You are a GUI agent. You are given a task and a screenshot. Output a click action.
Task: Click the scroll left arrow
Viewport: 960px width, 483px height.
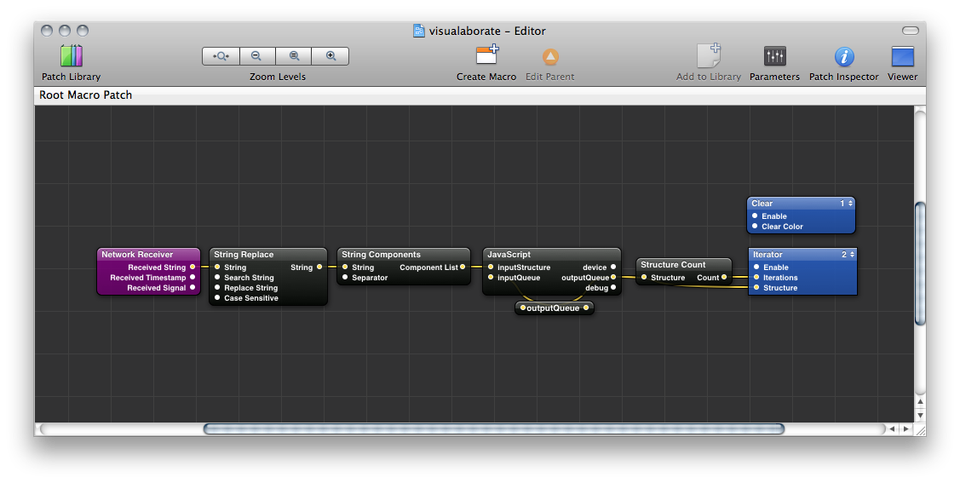pyautogui.click(x=892, y=429)
